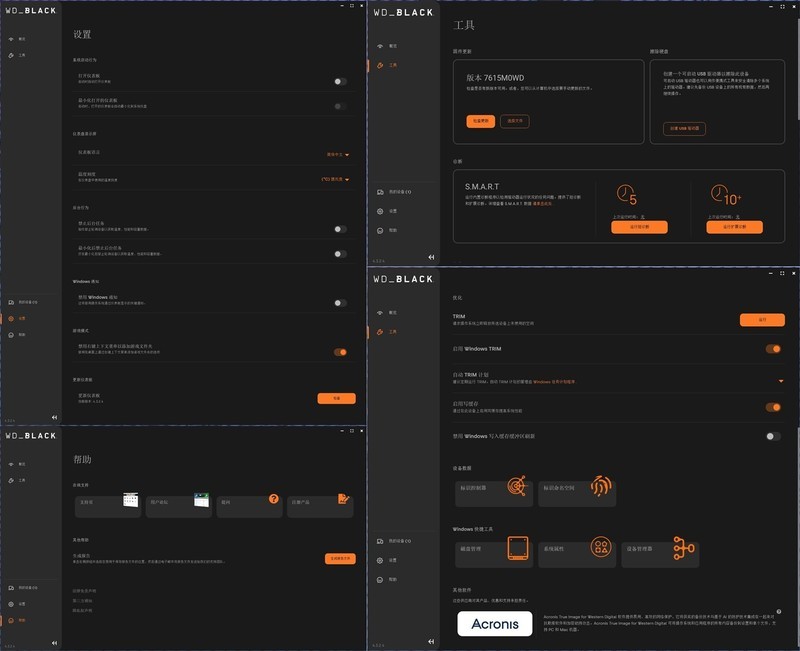Screen dimensions: 800x651
Task: Run short diagnostic under the clock 5 icon
Action: [639, 227]
